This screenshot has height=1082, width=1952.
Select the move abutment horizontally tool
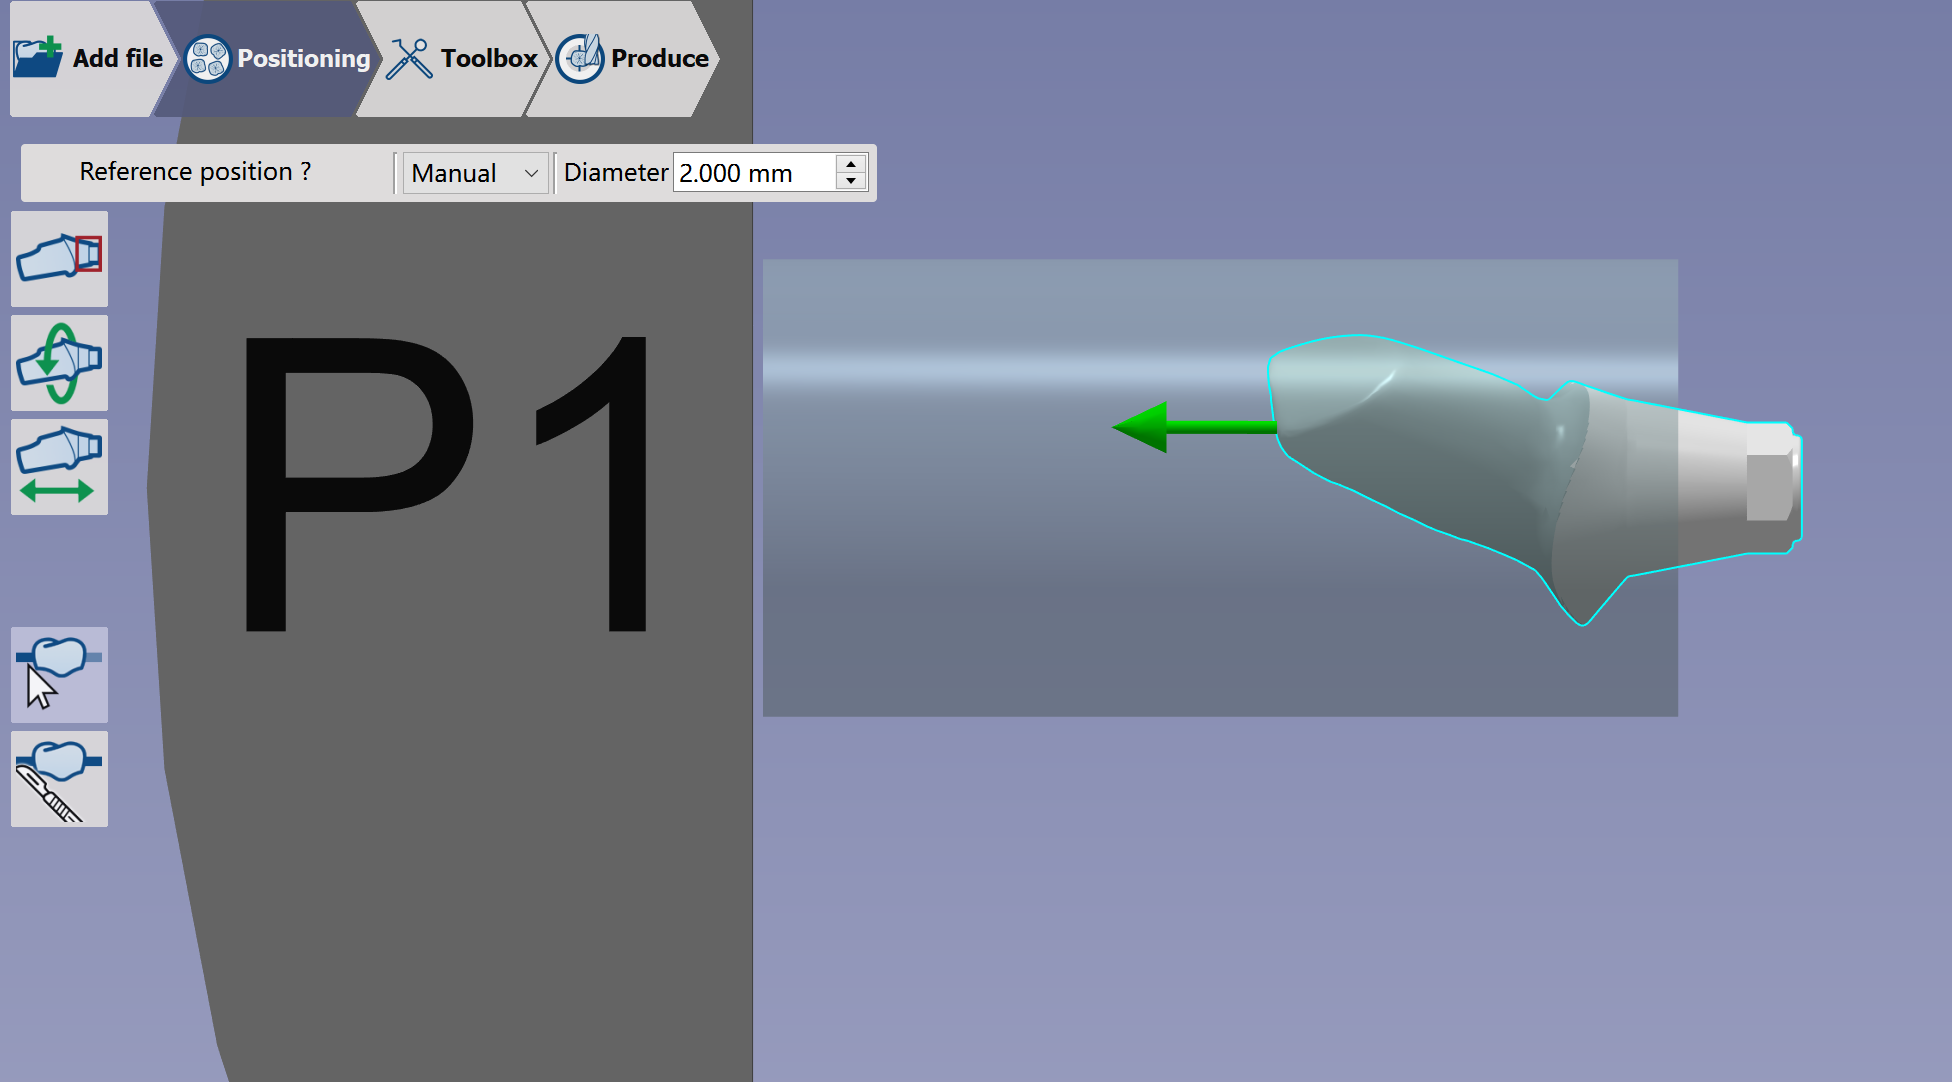click(x=60, y=467)
